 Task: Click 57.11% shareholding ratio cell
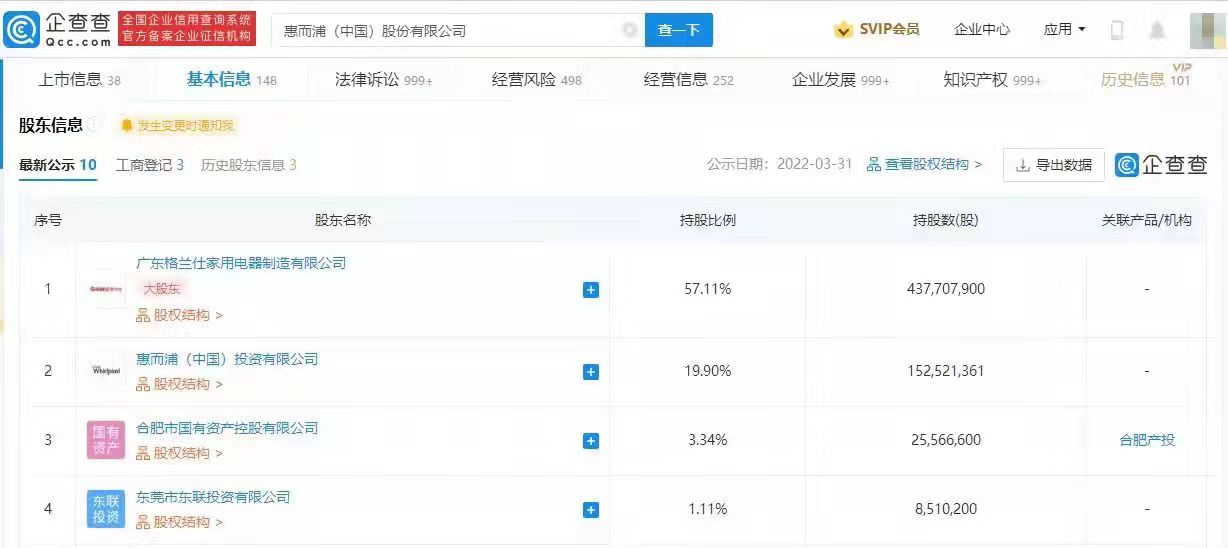point(708,289)
